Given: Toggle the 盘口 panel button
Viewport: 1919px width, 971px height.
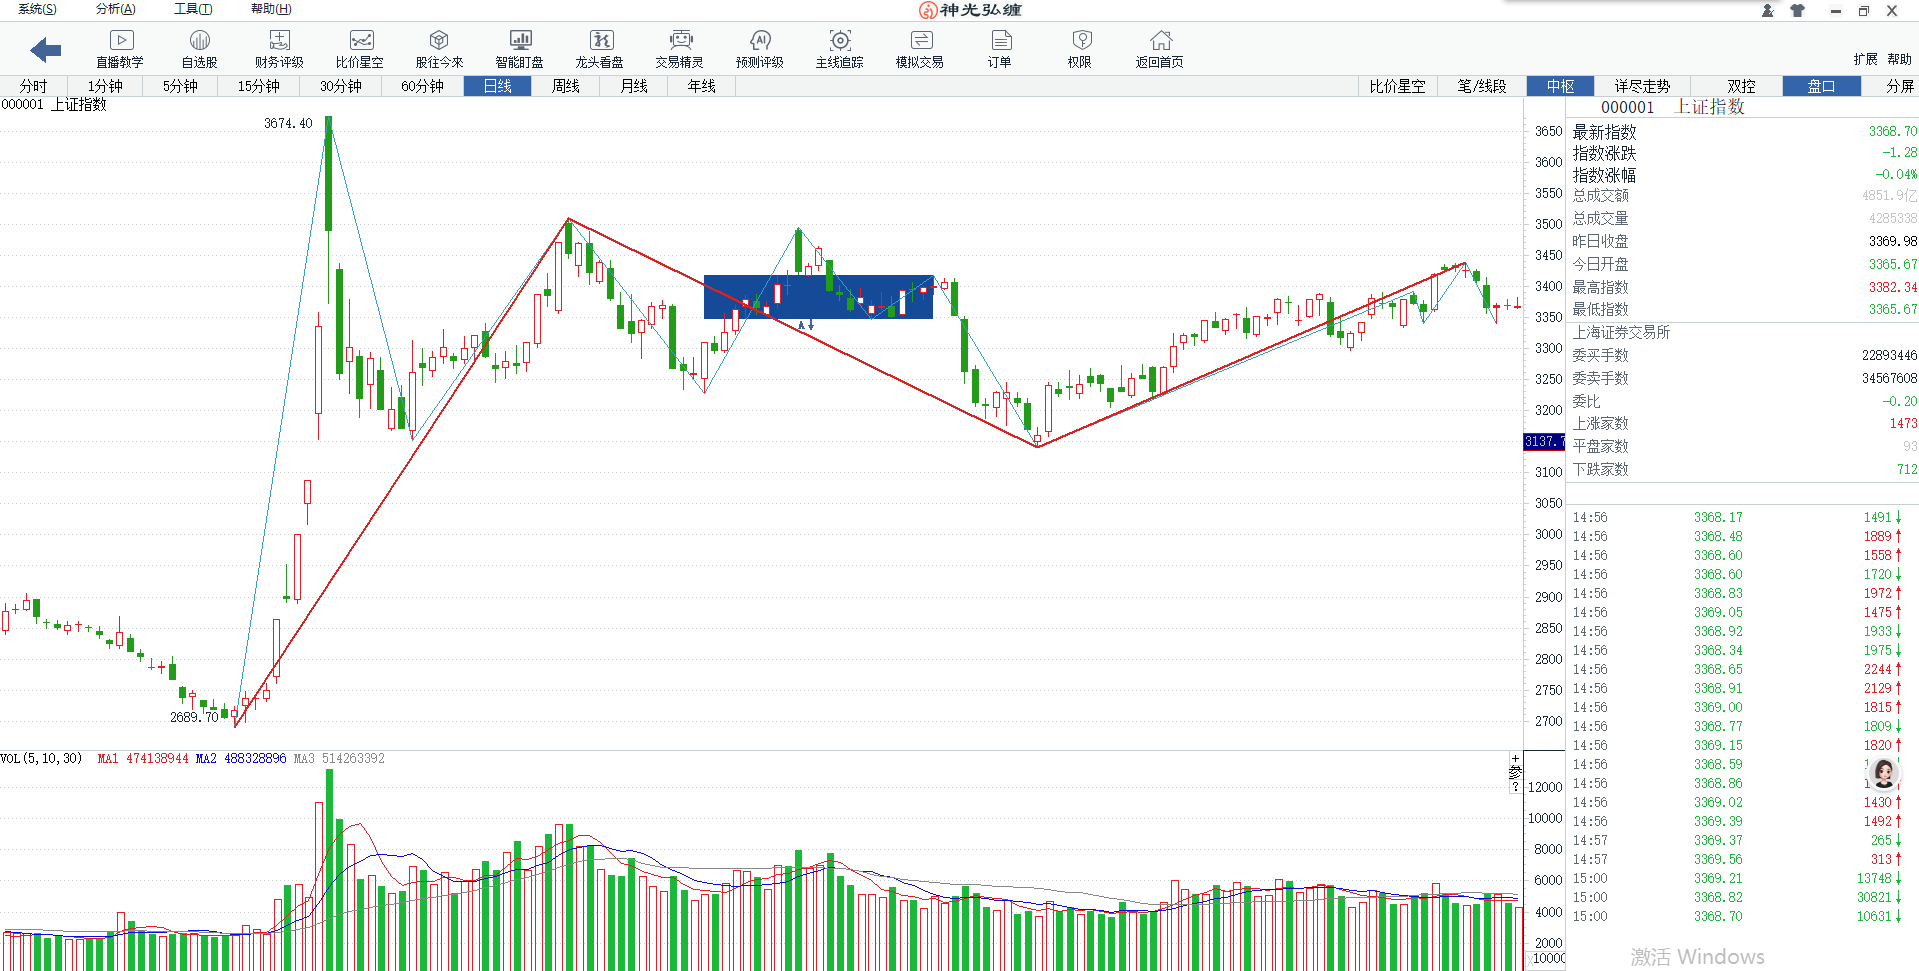Looking at the screenshot, I should 1821,86.
